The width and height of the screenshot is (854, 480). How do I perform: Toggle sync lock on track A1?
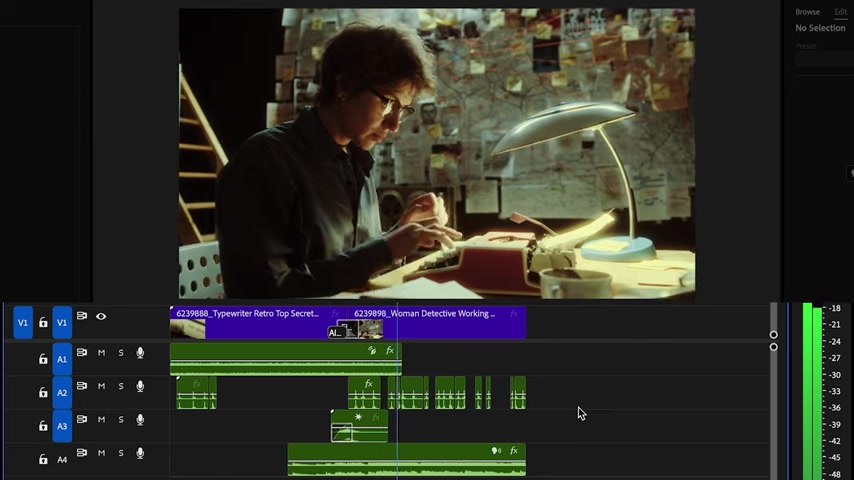point(82,353)
